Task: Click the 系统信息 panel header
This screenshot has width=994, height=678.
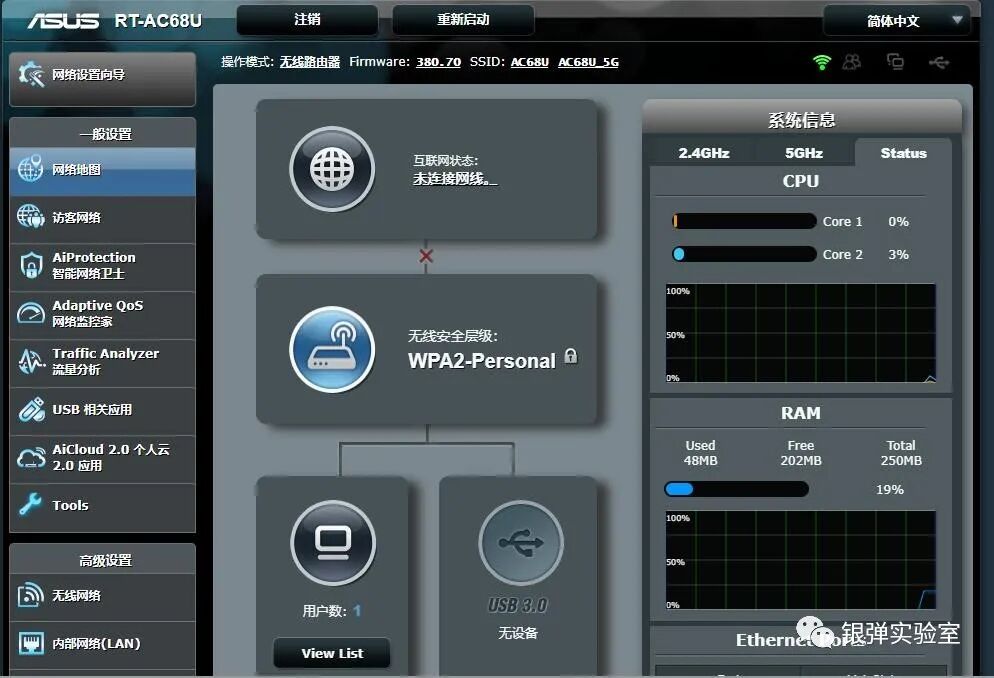Action: pos(802,119)
